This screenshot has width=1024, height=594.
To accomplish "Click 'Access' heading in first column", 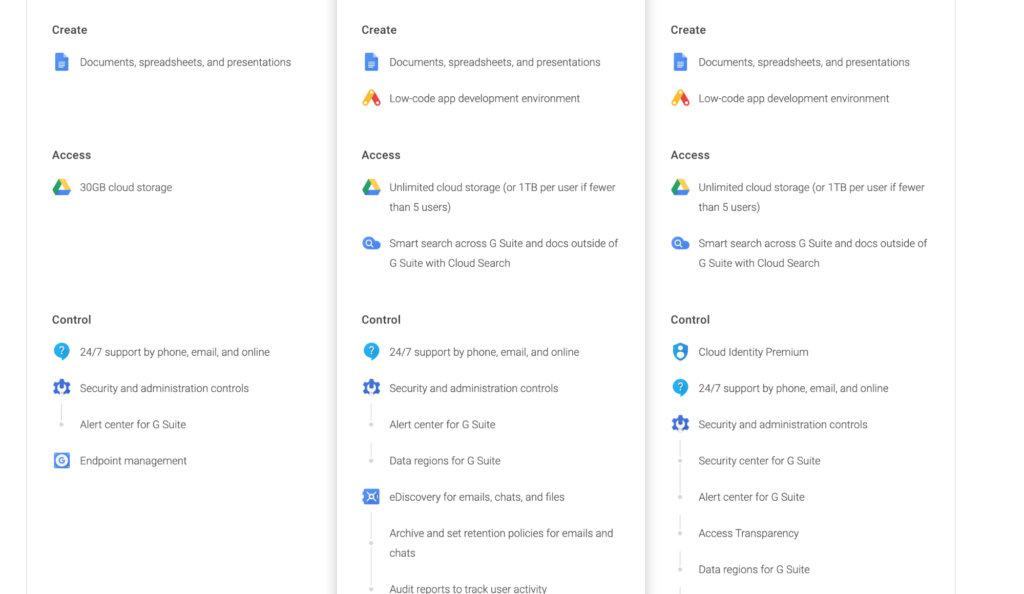I will [x=71, y=155].
